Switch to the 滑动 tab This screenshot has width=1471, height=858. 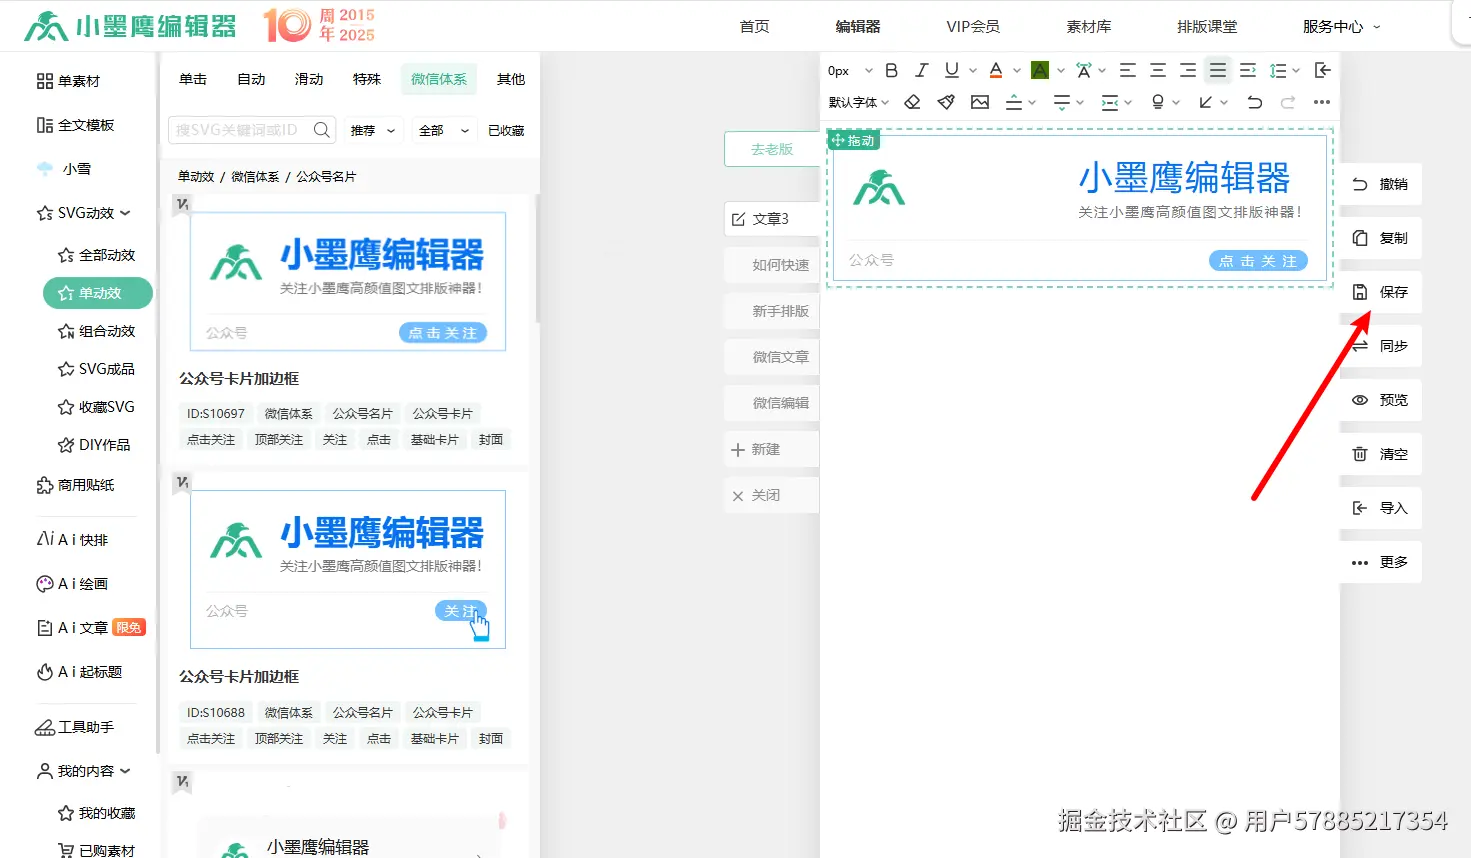pyautogui.click(x=309, y=79)
